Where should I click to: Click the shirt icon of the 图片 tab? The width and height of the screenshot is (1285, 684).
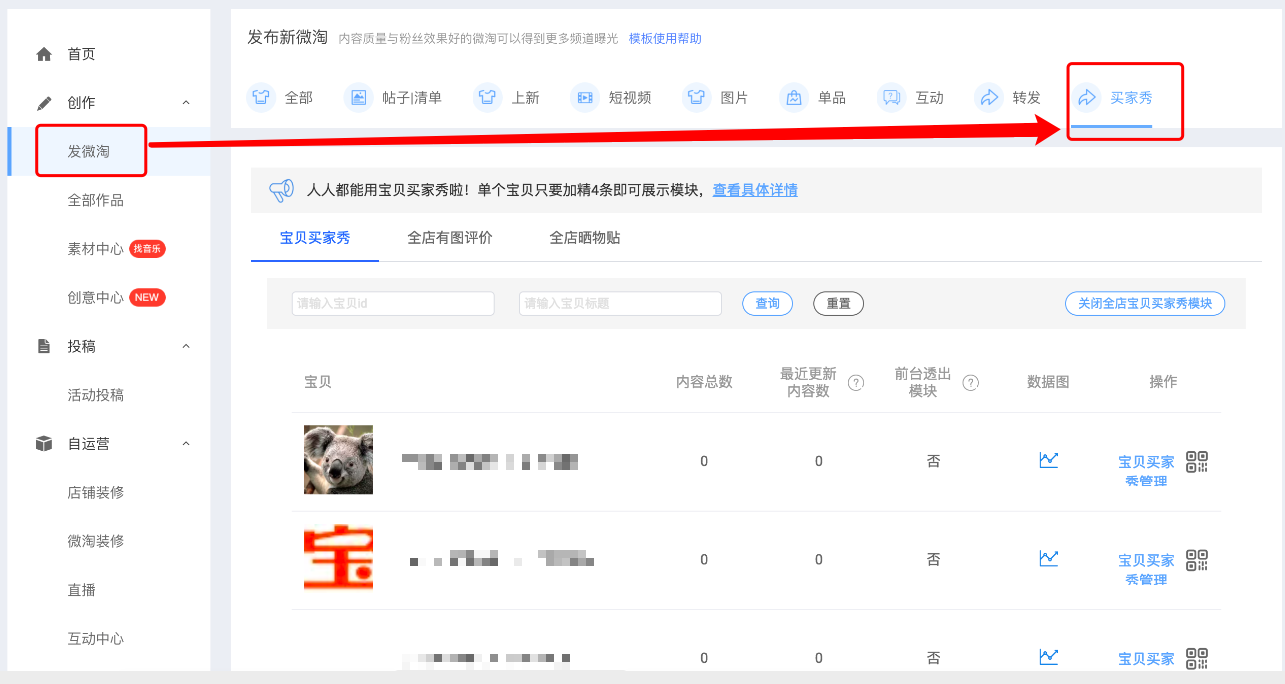coord(696,97)
